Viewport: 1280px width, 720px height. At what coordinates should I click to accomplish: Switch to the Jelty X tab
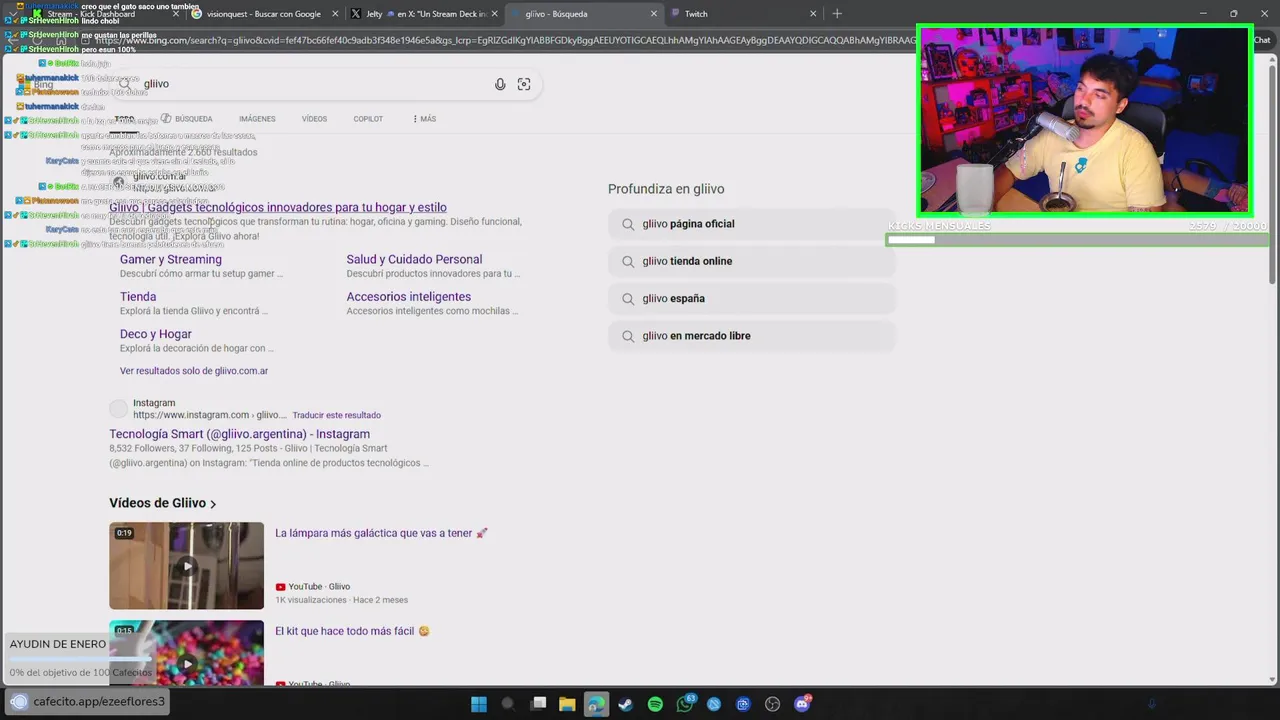click(x=422, y=14)
